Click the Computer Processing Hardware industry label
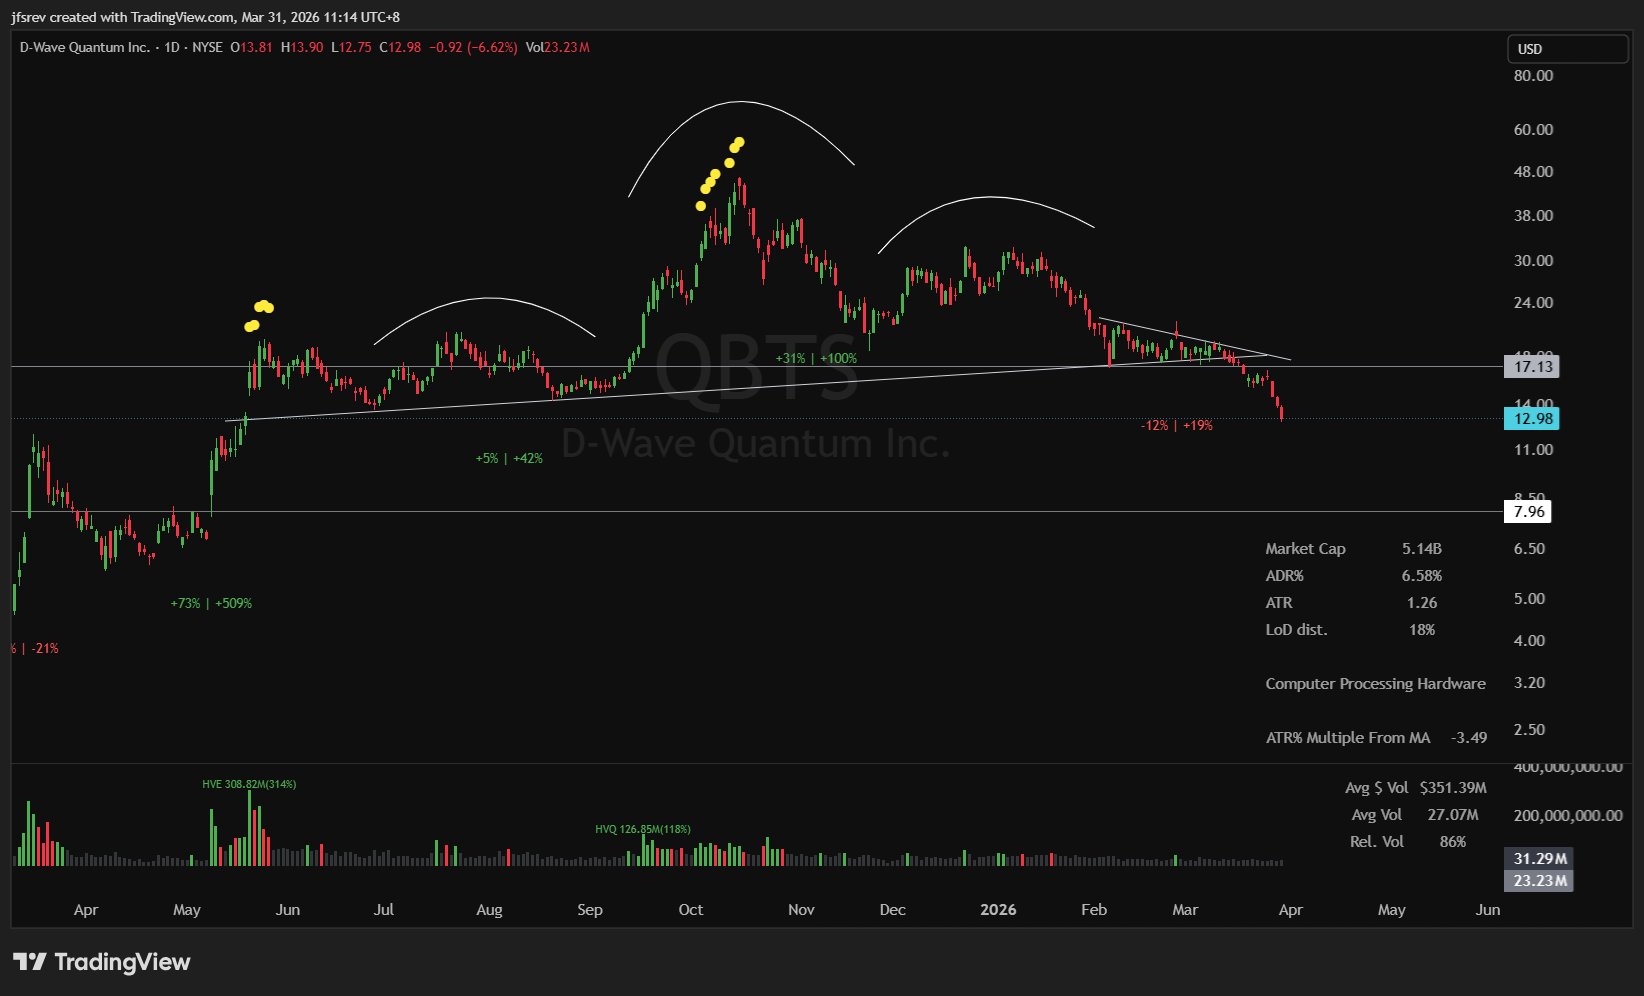Screen dimensions: 1644x996 (x=1375, y=684)
